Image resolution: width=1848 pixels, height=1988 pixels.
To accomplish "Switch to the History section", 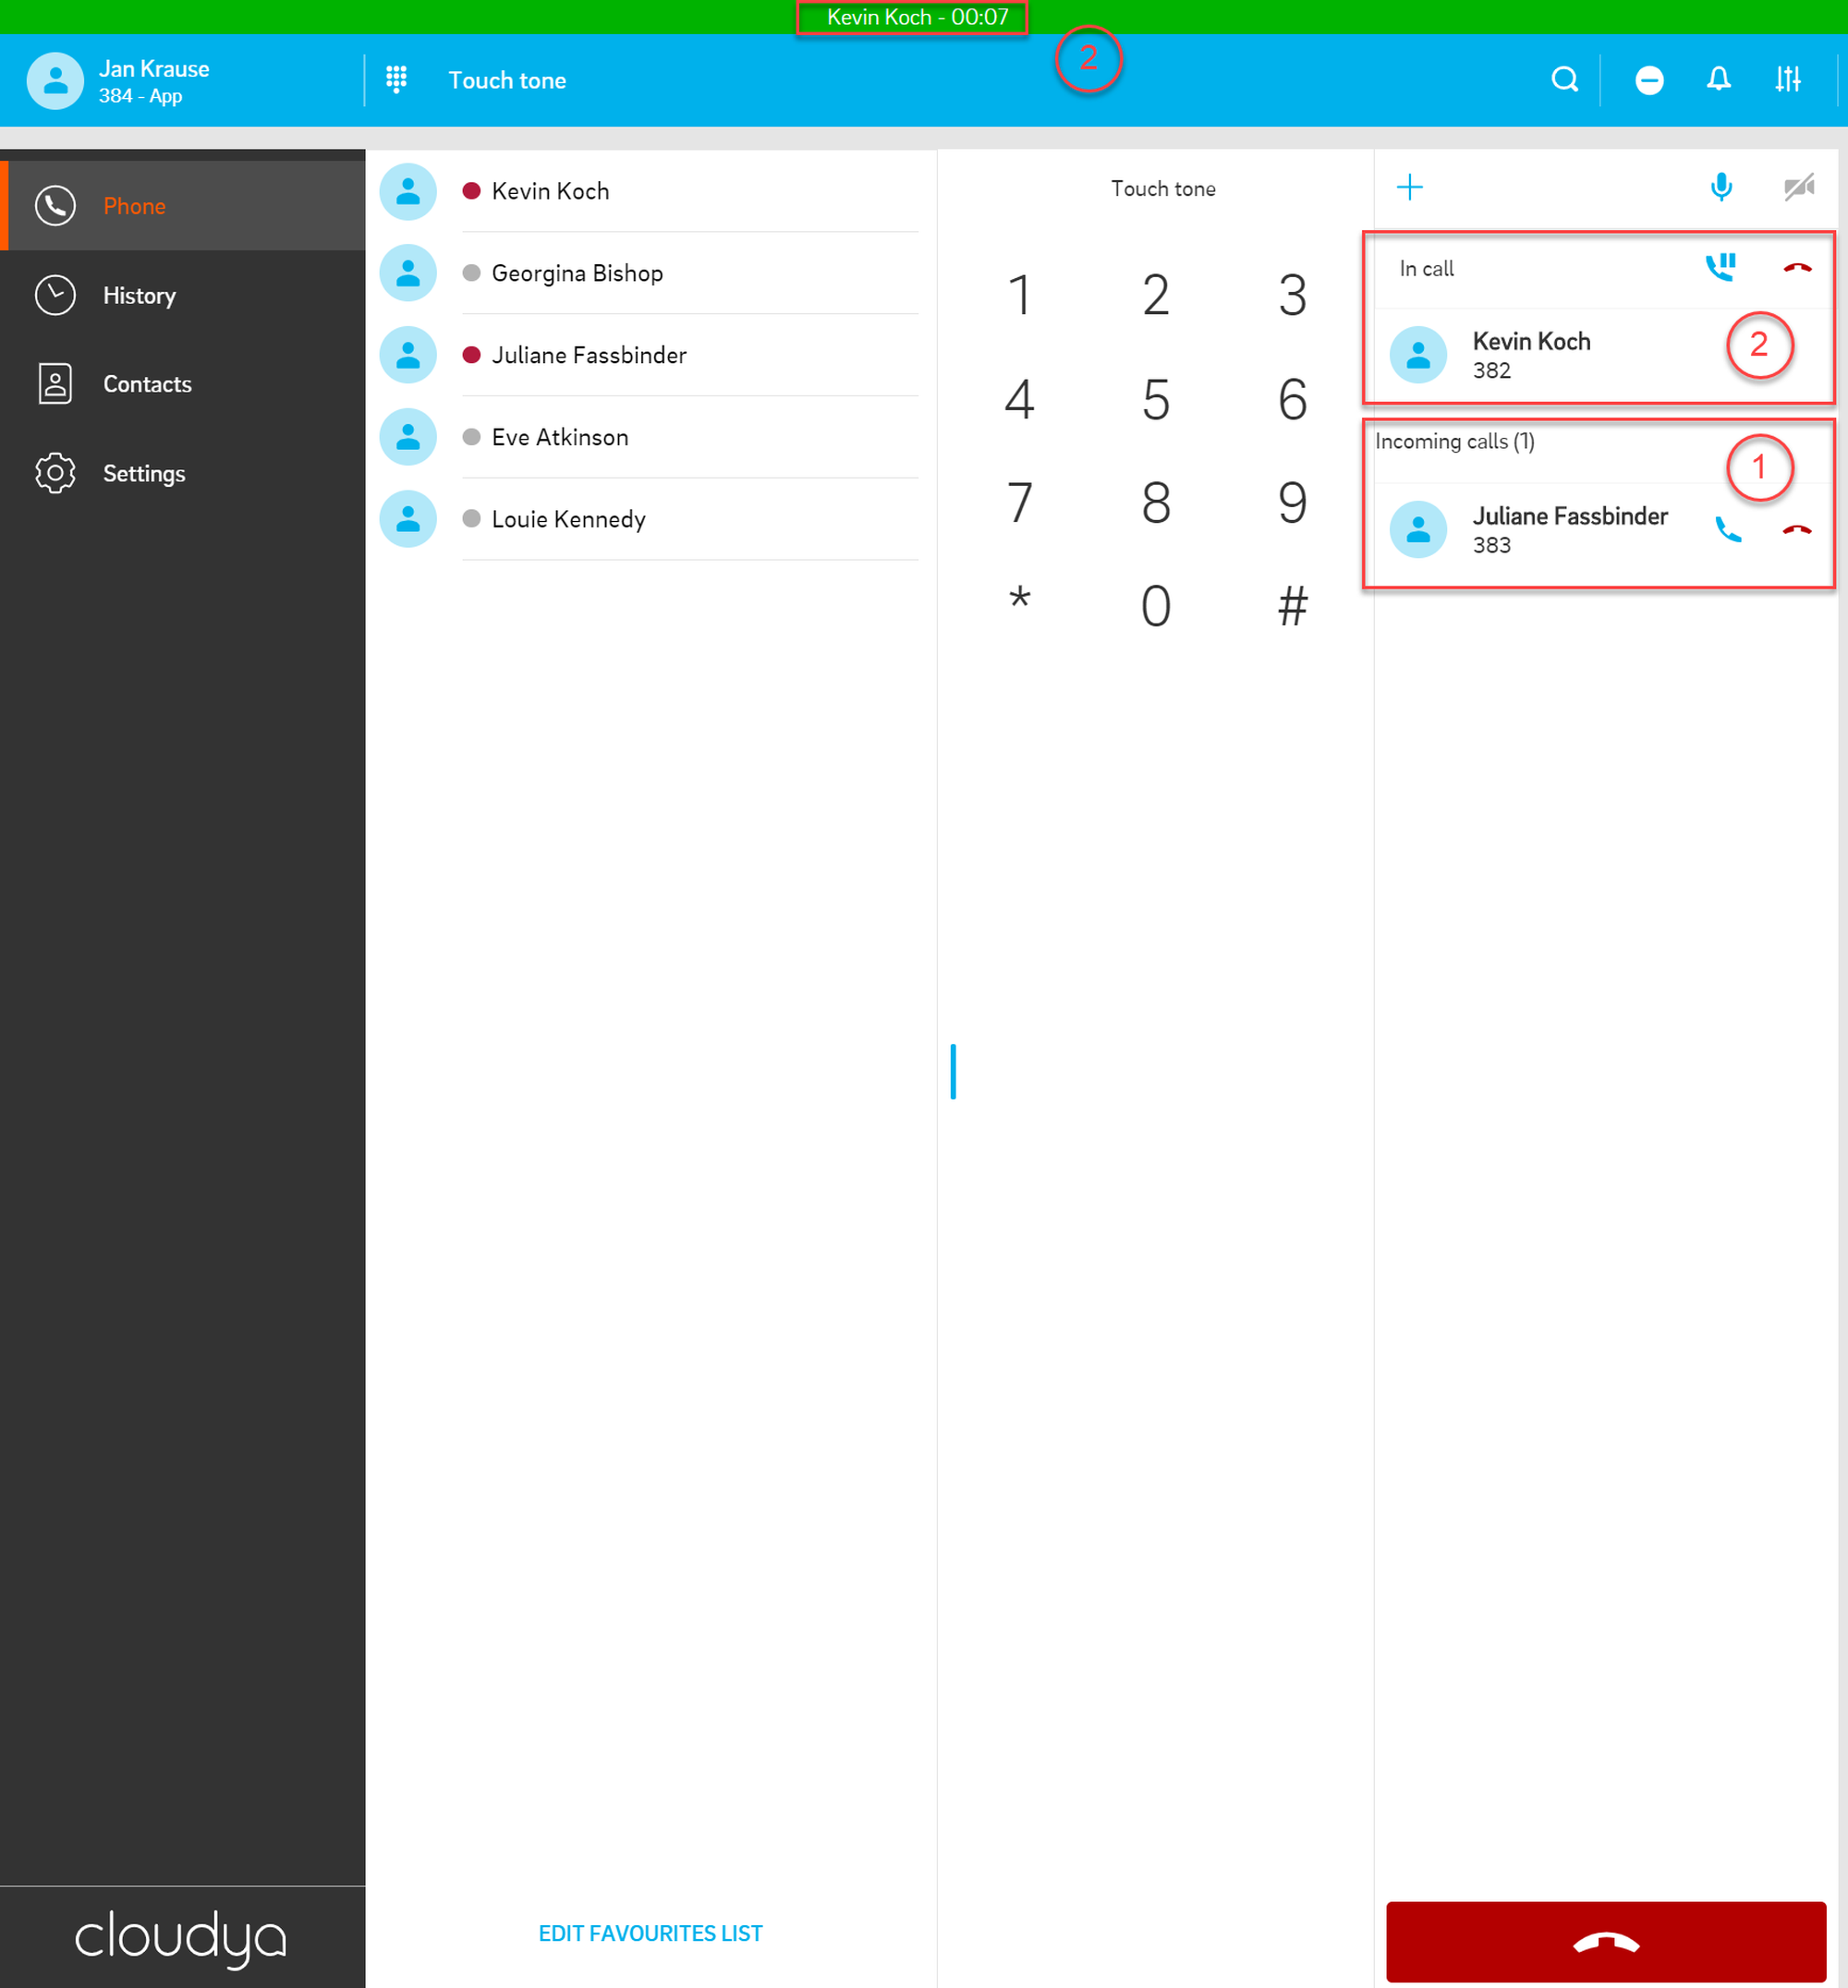I will coord(139,296).
